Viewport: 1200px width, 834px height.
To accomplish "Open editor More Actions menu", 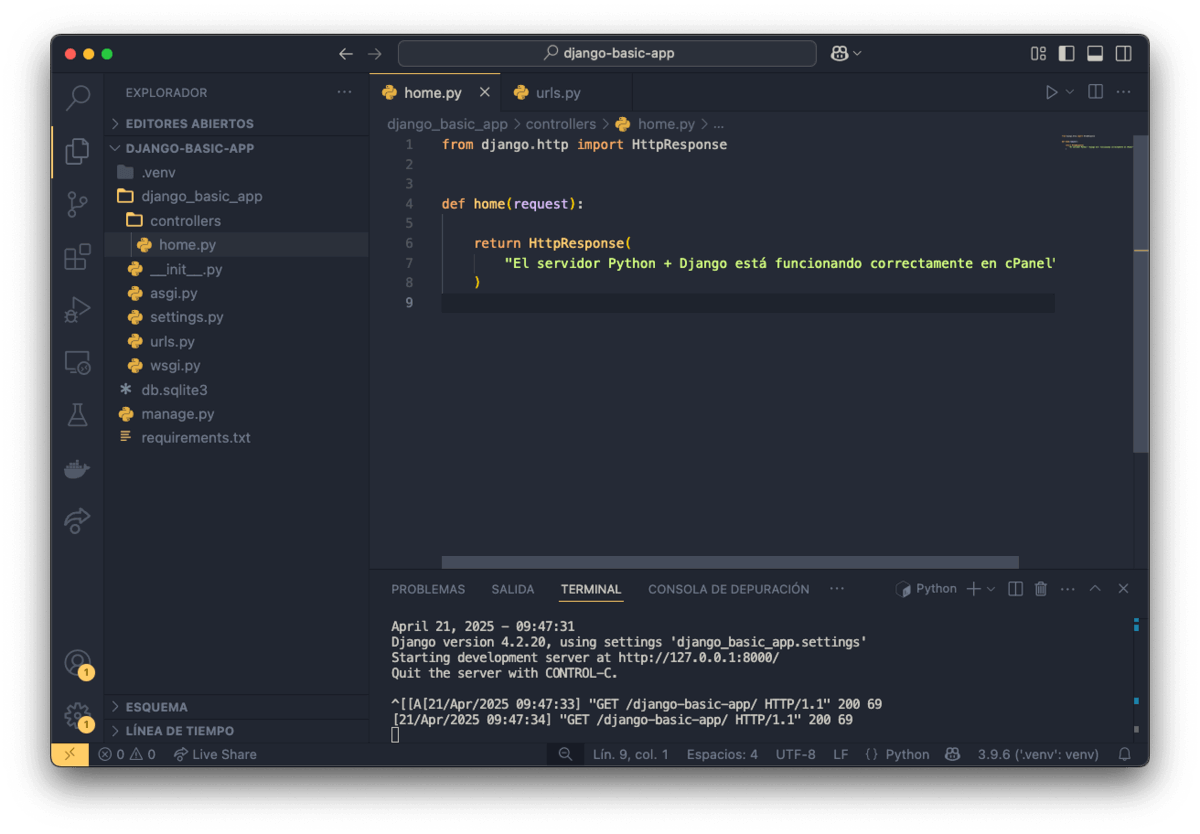I will 1124,92.
